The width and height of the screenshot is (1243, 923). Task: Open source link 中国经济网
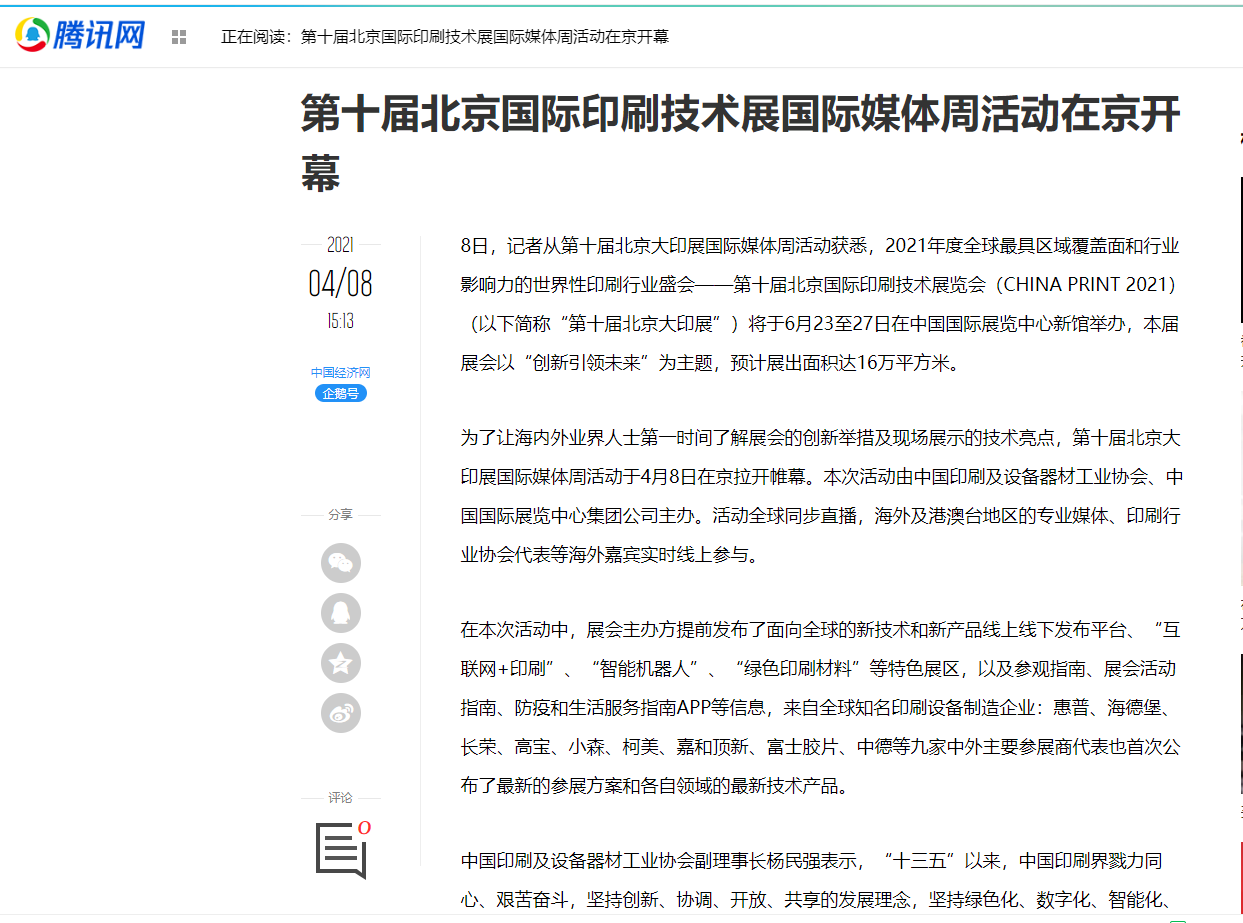341,372
